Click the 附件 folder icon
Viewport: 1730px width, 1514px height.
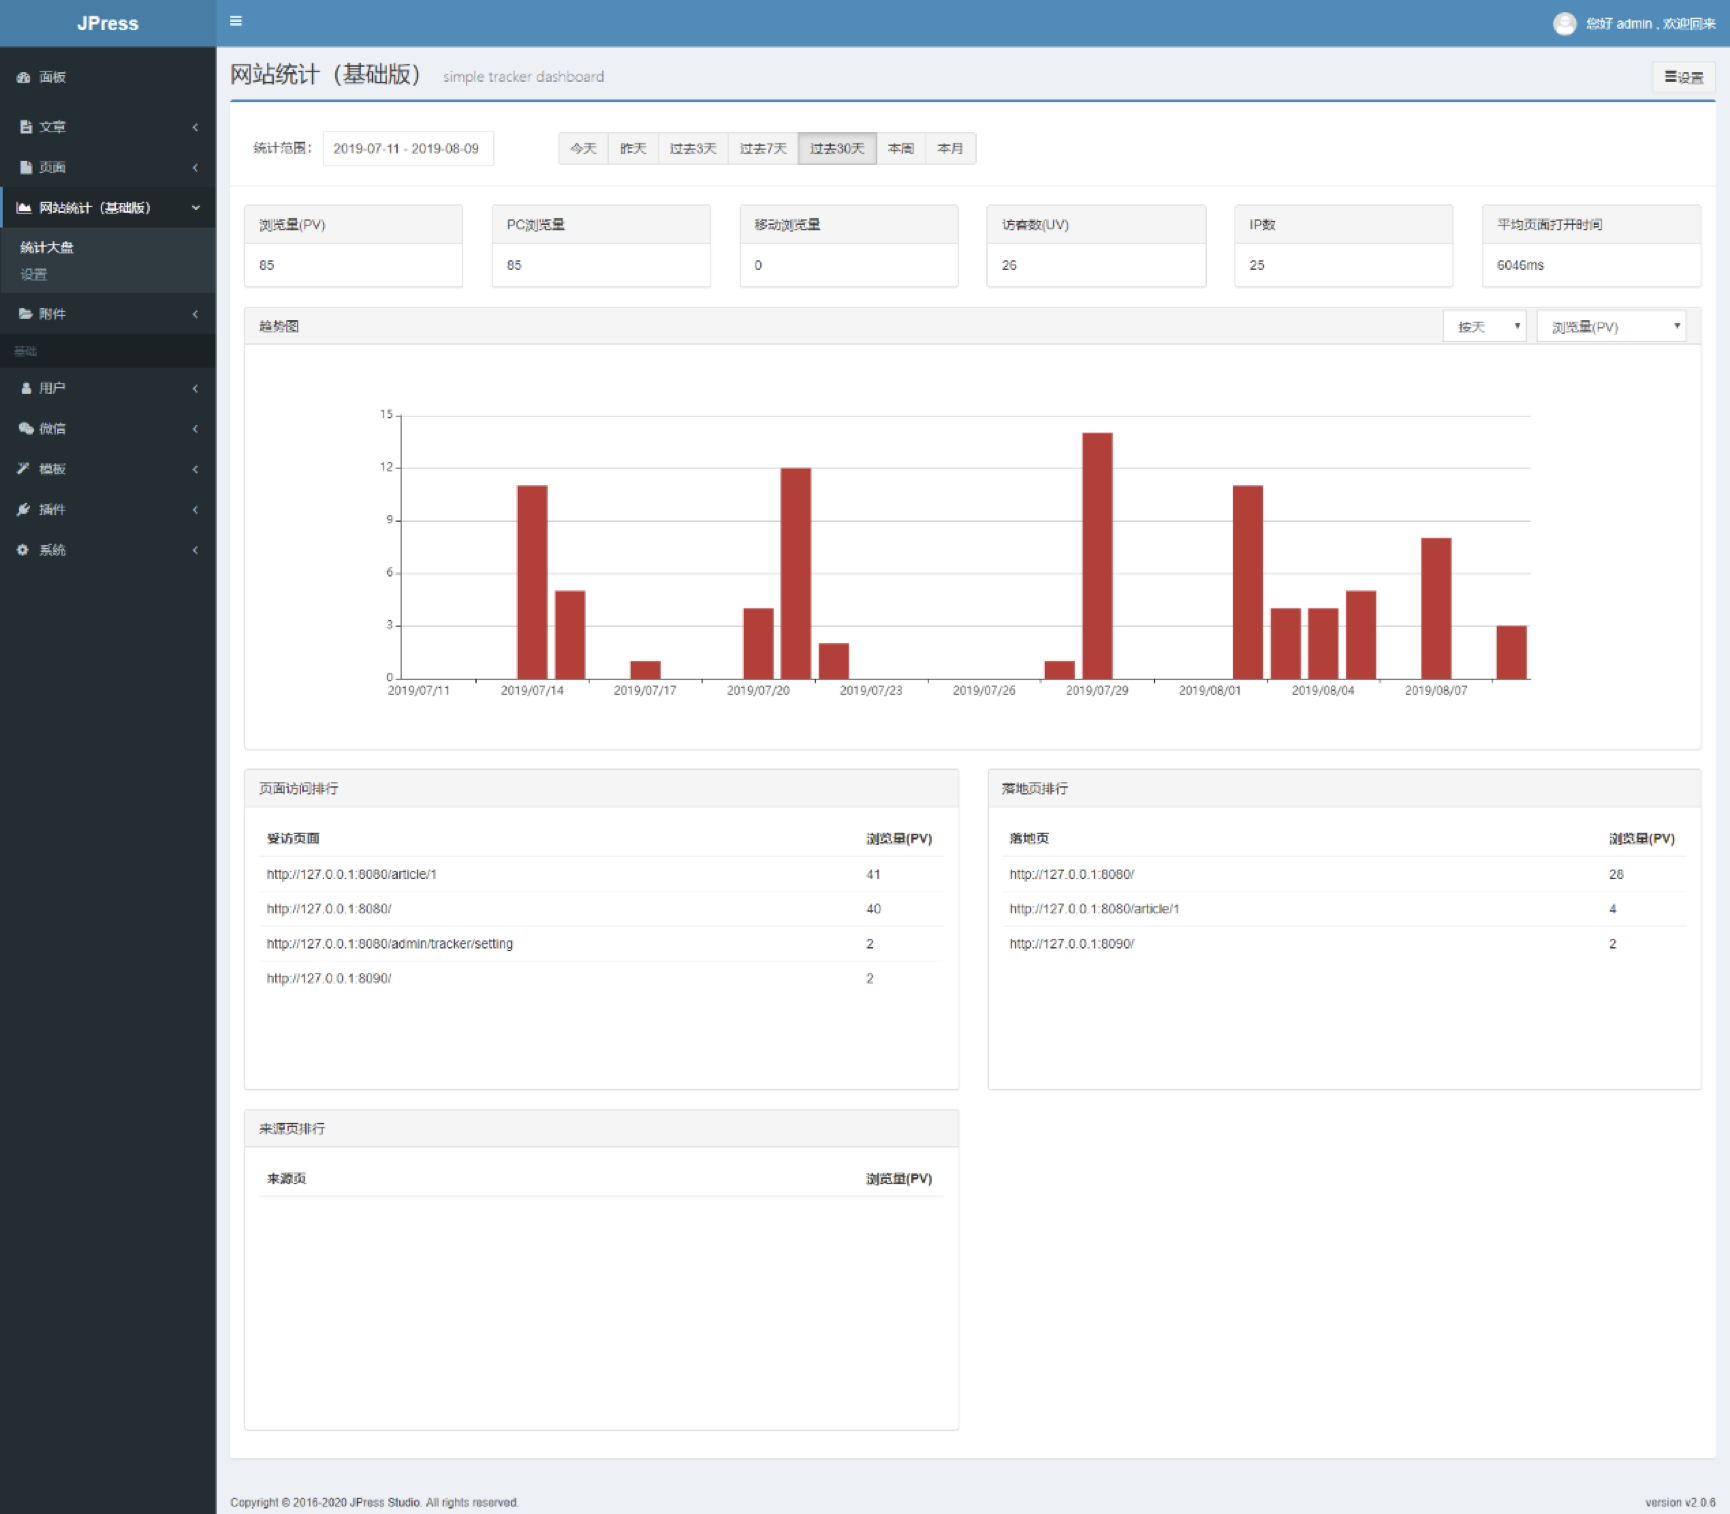tap(26, 314)
